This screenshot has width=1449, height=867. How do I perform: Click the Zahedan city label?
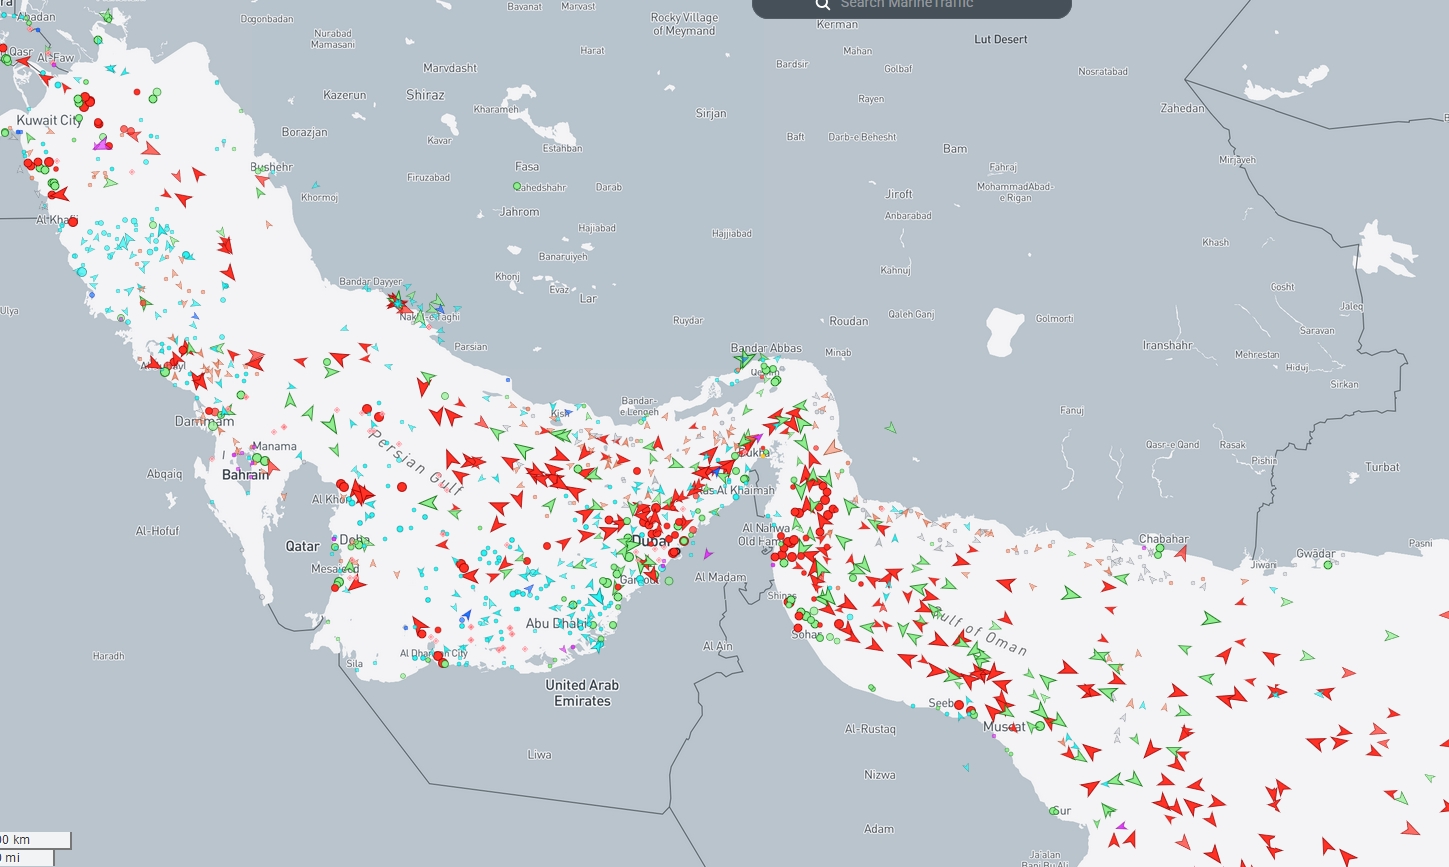[x=1182, y=108]
